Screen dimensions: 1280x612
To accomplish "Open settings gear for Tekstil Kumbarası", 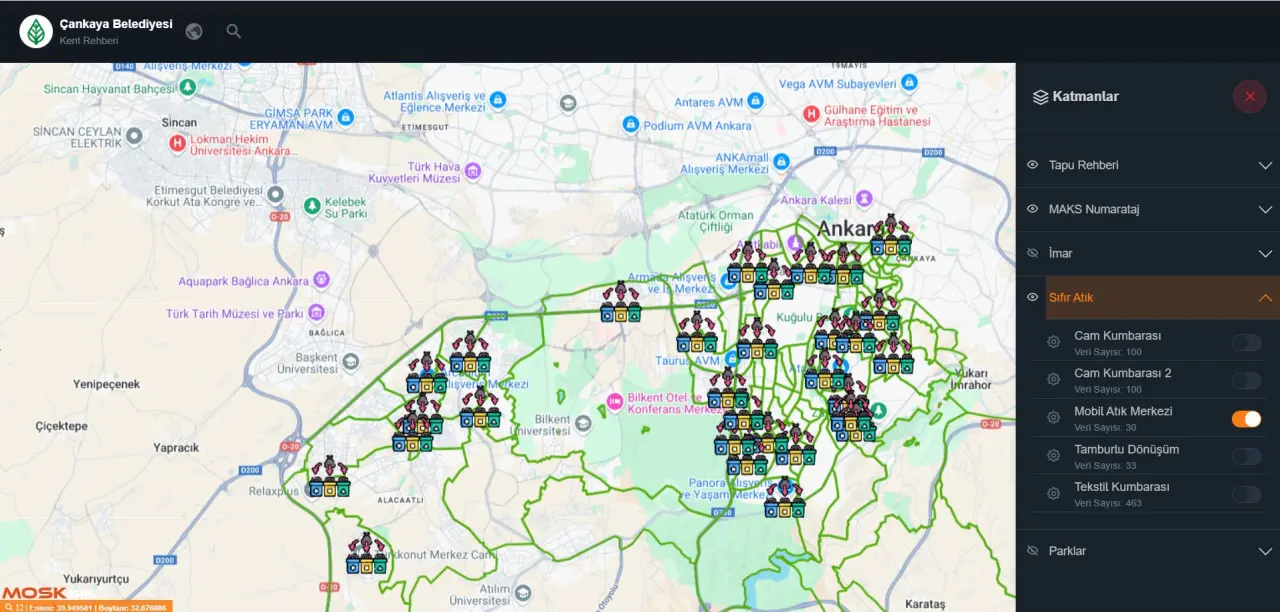I will pyautogui.click(x=1053, y=494).
